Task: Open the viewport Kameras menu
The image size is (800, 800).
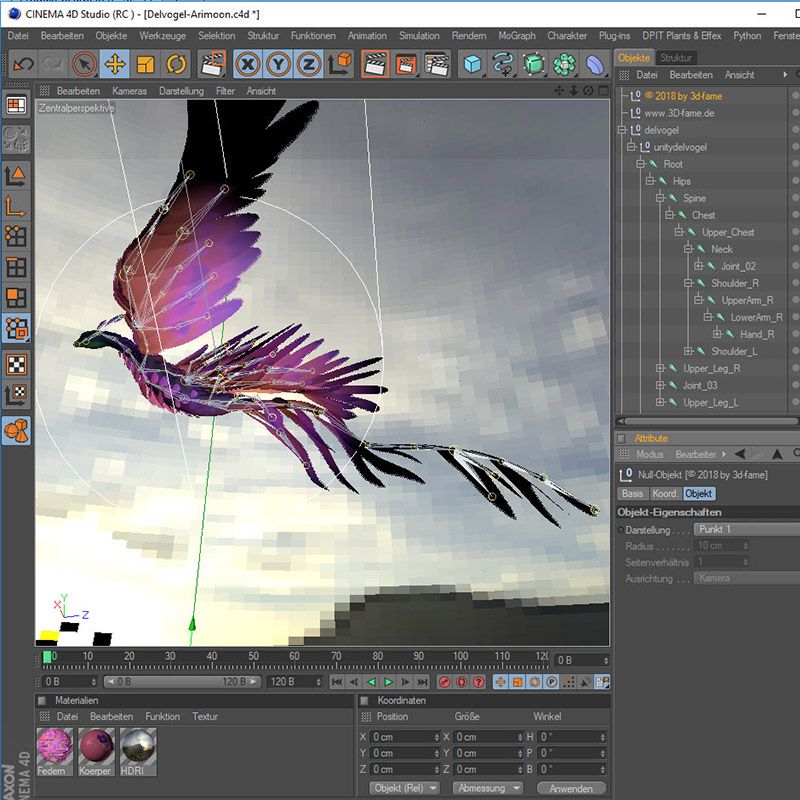Action: point(130,91)
